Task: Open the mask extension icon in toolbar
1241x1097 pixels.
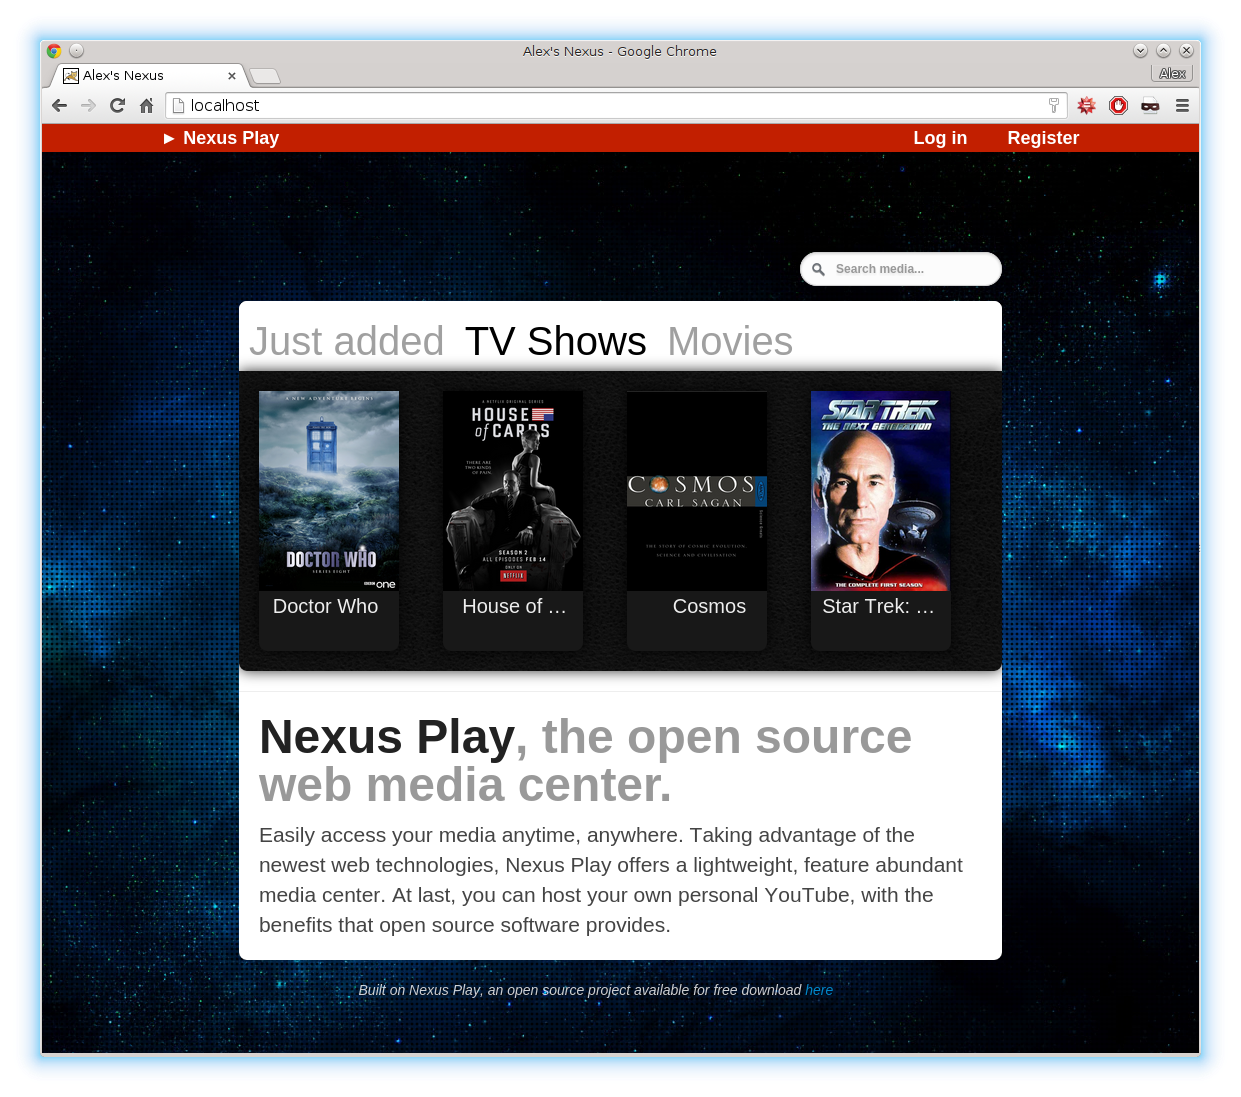Action: click(1150, 106)
